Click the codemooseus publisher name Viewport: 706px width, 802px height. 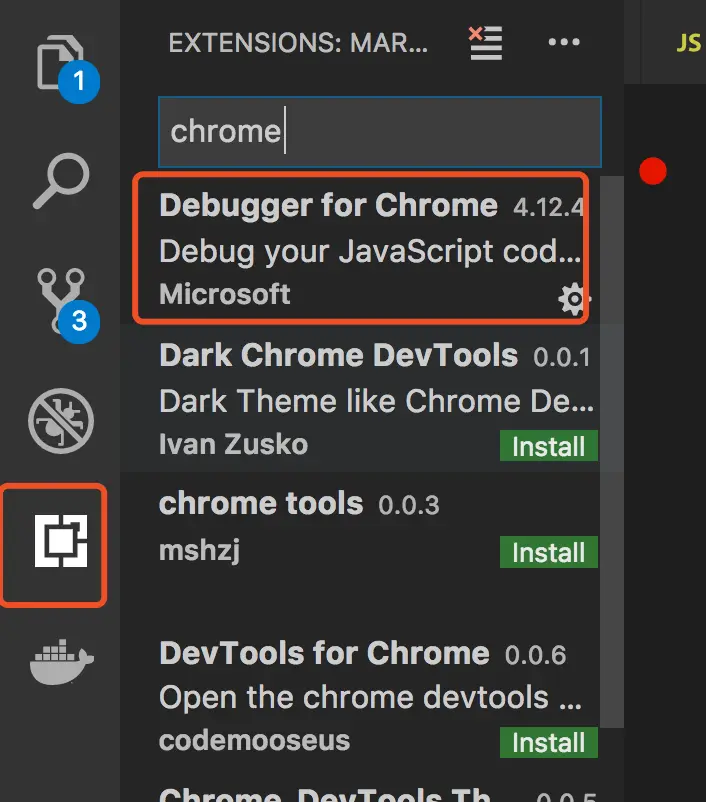(x=254, y=741)
